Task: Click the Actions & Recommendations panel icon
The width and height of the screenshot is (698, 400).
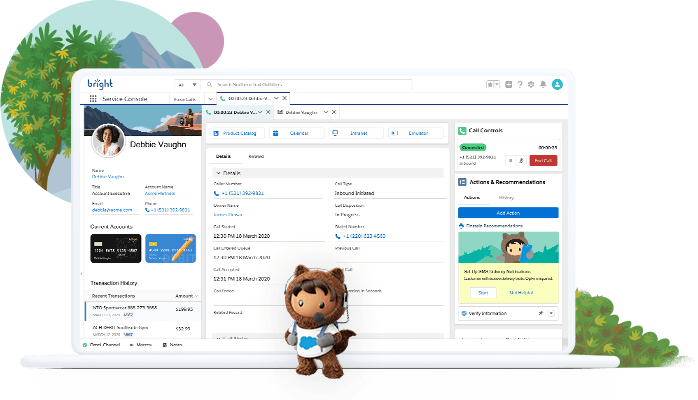Action: point(462,182)
